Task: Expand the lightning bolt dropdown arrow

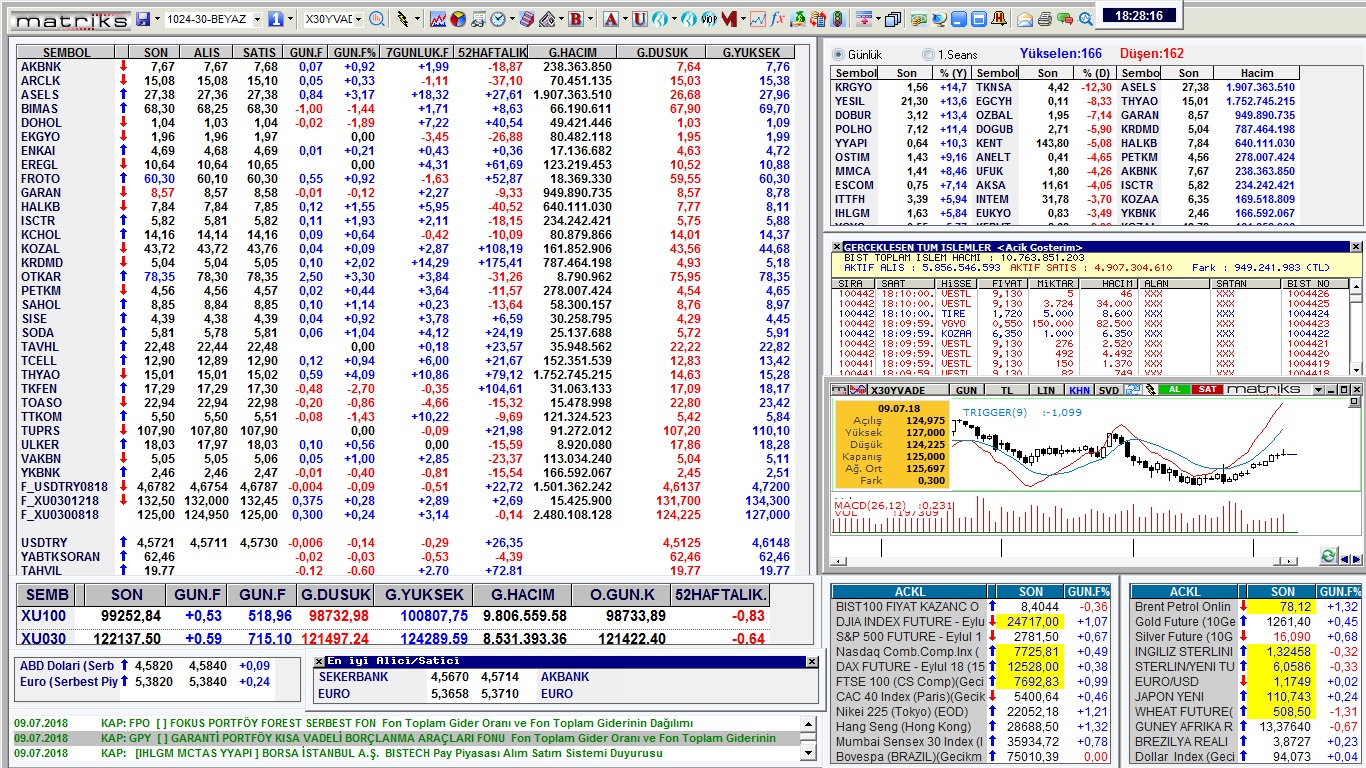Action: [417, 19]
